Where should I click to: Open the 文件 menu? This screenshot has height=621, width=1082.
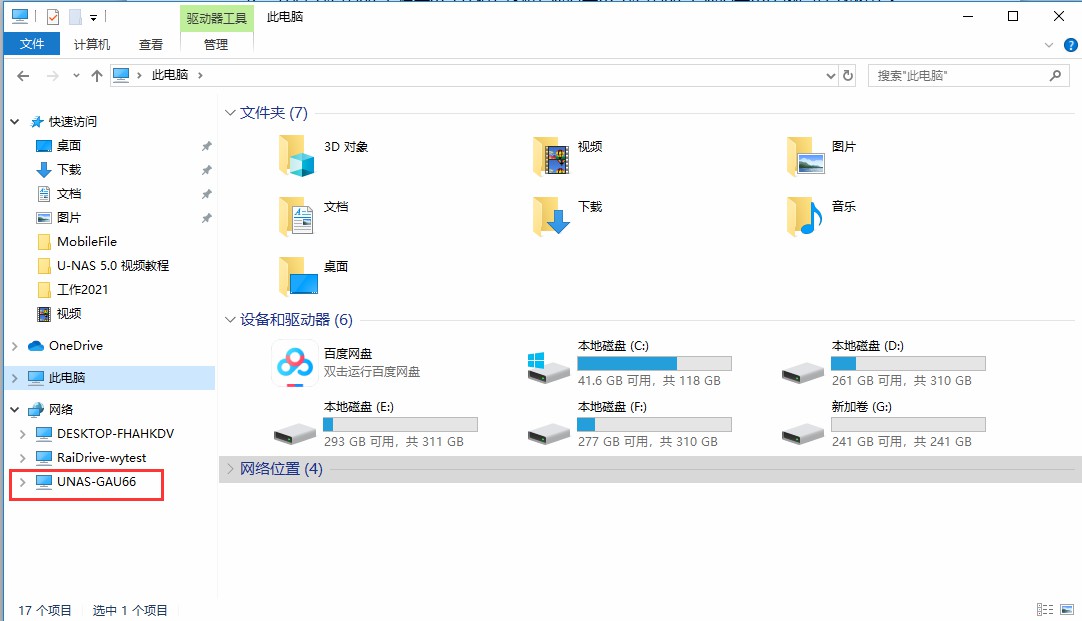click(32, 43)
